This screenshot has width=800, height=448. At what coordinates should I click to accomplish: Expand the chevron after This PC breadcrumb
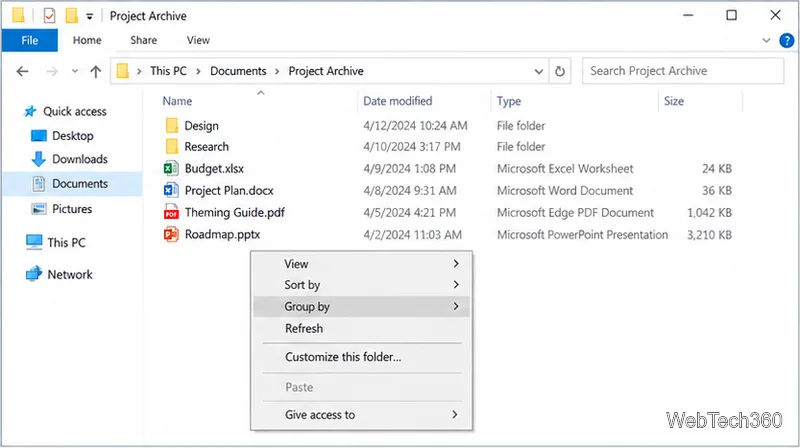click(x=198, y=71)
